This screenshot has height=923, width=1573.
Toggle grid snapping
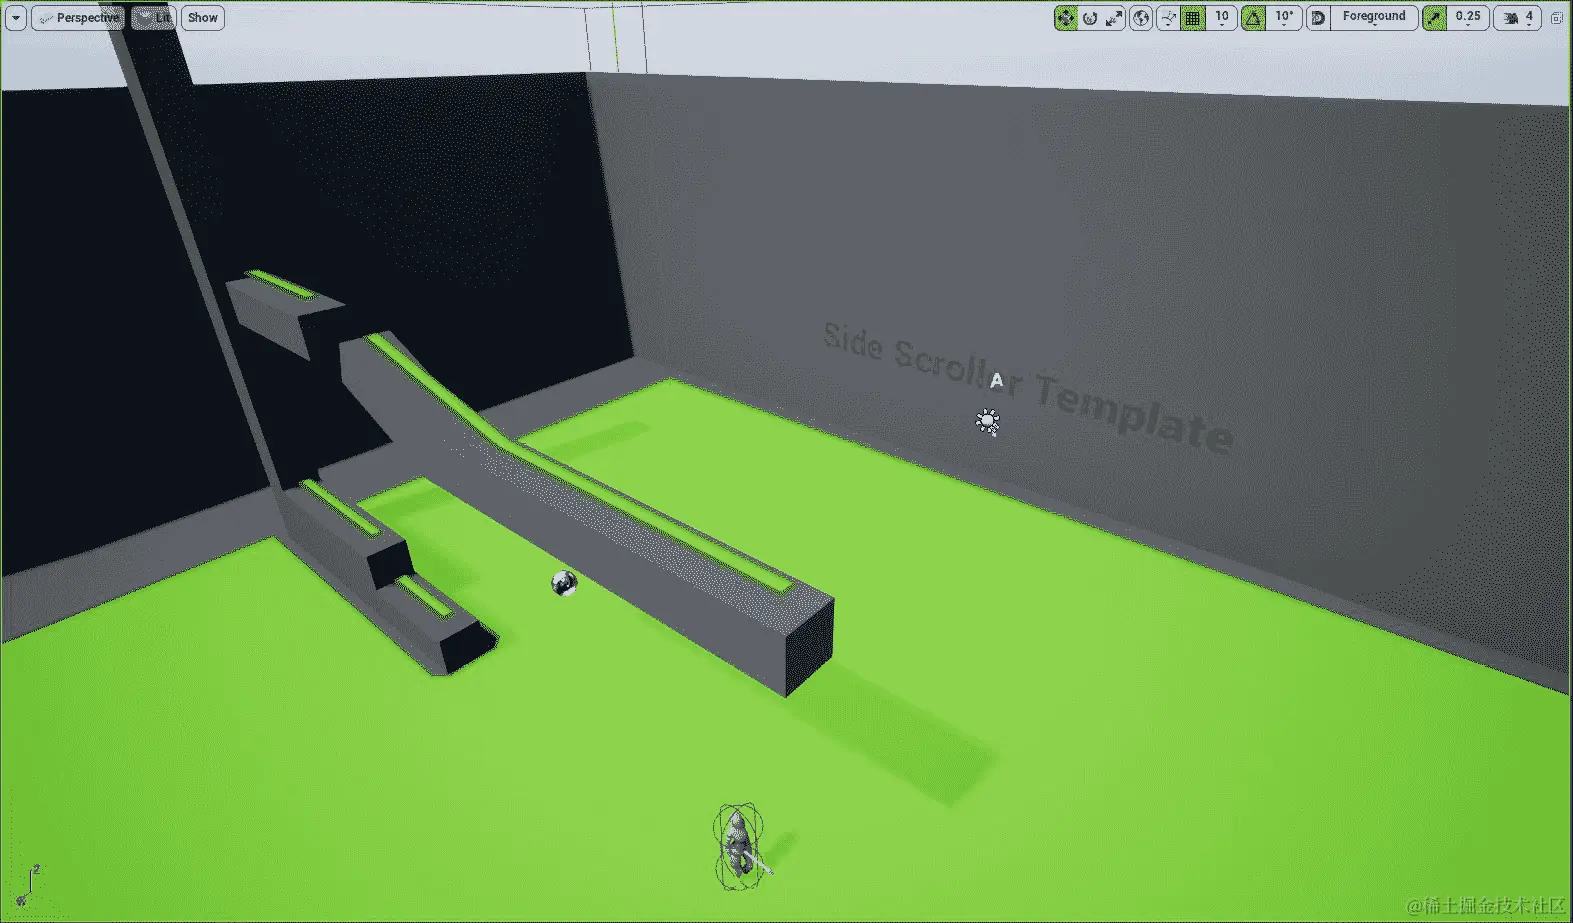[x=1193, y=18]
